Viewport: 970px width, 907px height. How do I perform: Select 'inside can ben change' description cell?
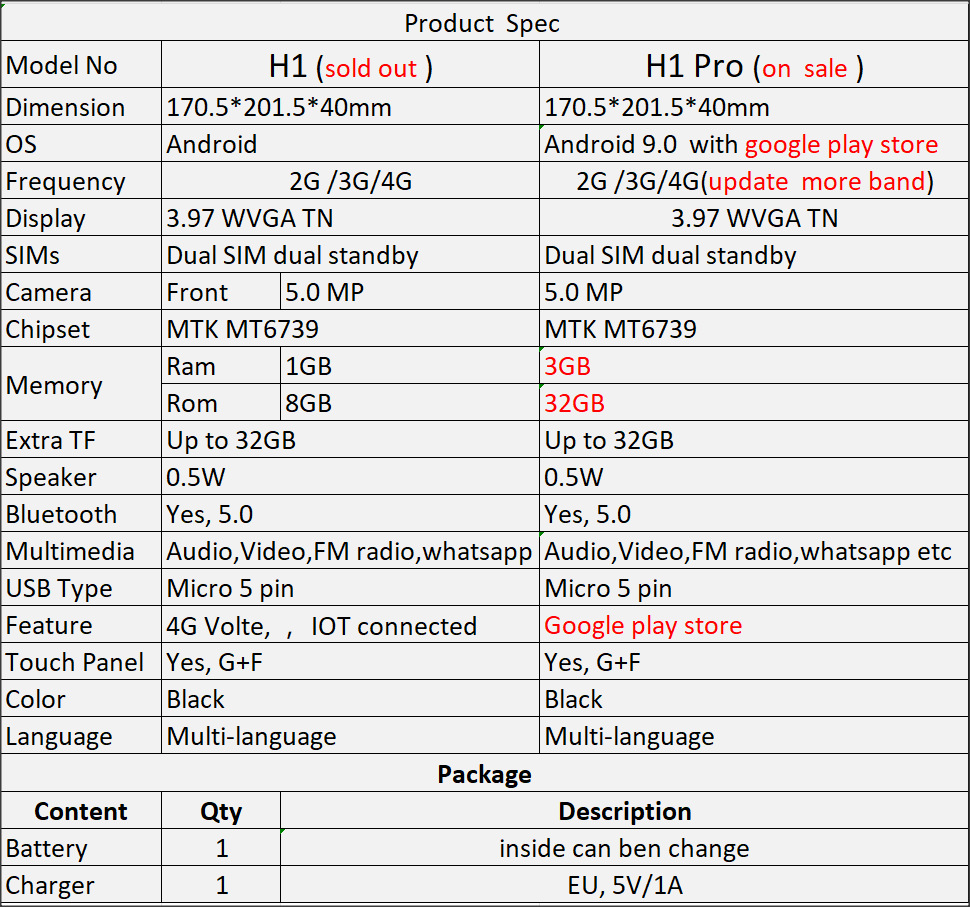coord(625,848)
